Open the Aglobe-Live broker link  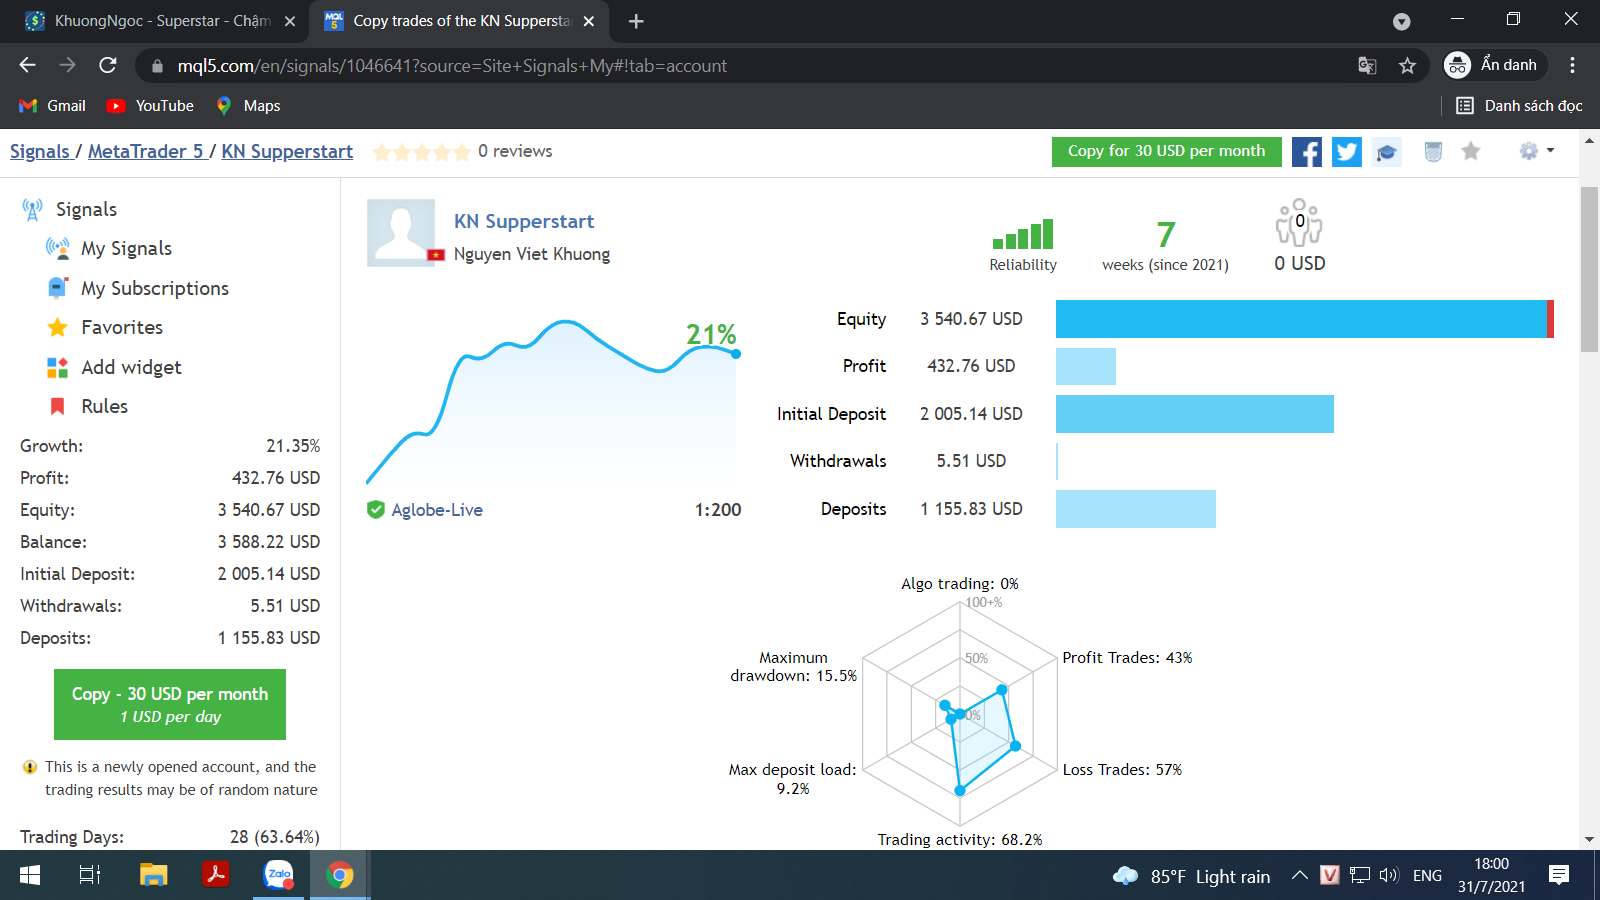point(437,510)
